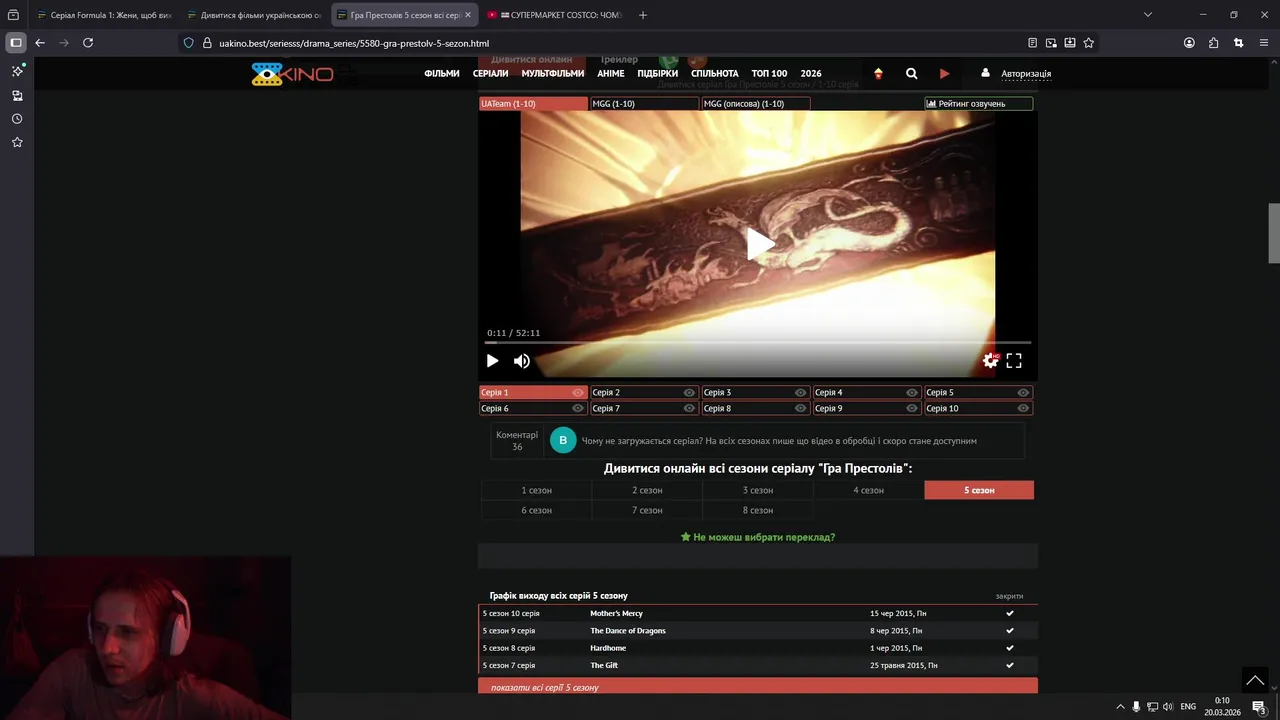
Task: Switch to 2 сезон
Action: pyautogui.click(x=647, y=490)
